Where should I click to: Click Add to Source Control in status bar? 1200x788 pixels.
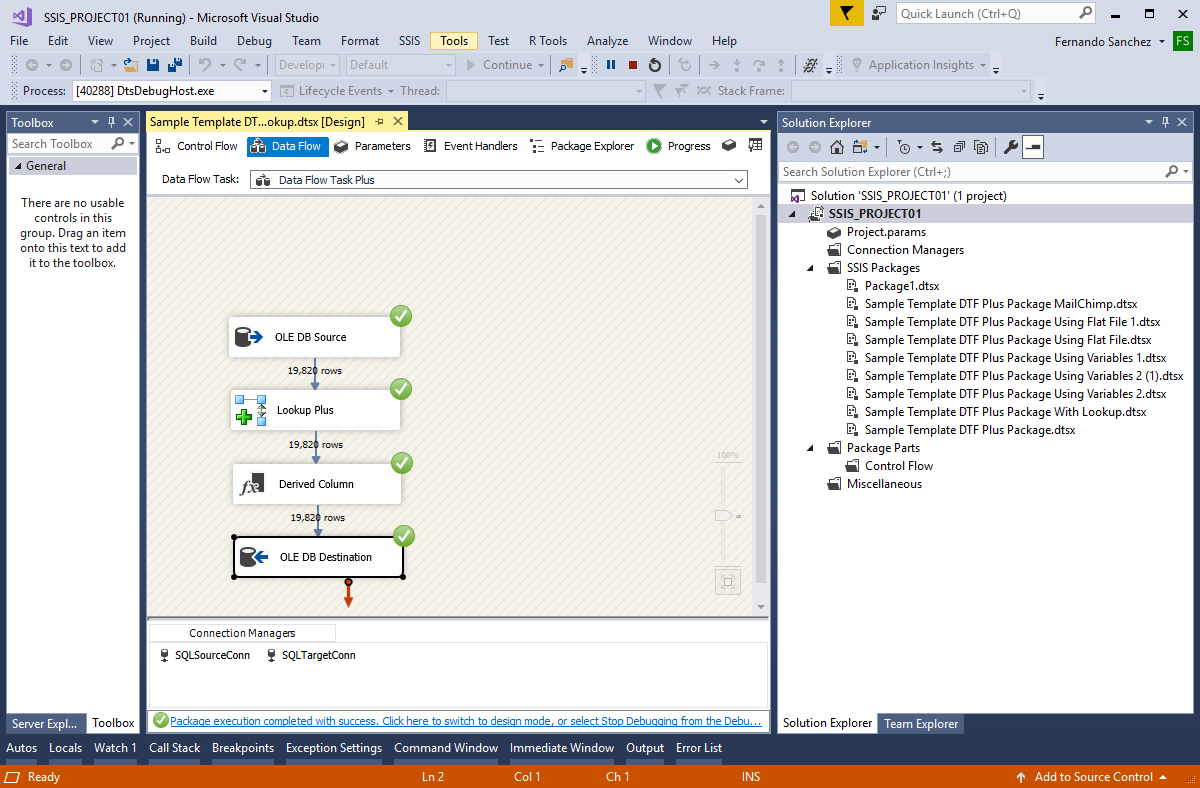1093,777
